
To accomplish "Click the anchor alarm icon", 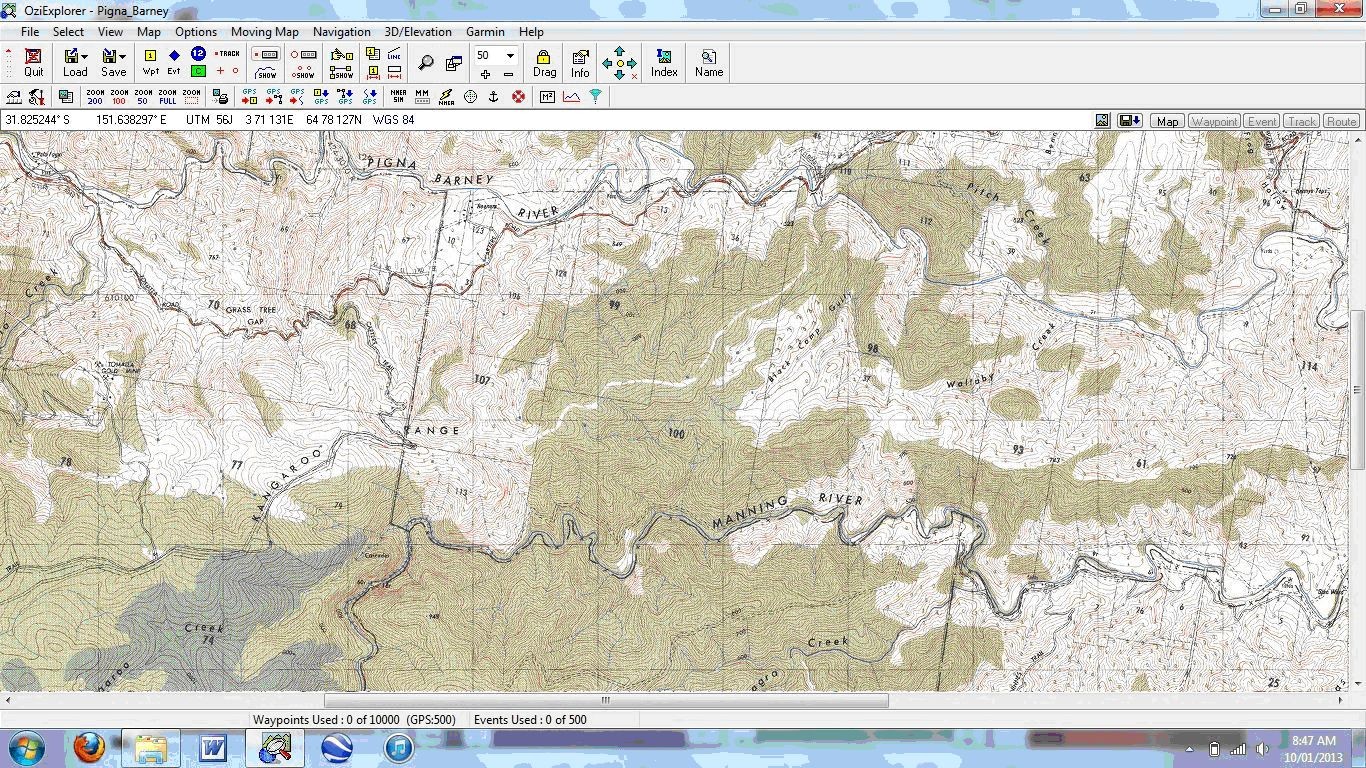I will [493, 97].
